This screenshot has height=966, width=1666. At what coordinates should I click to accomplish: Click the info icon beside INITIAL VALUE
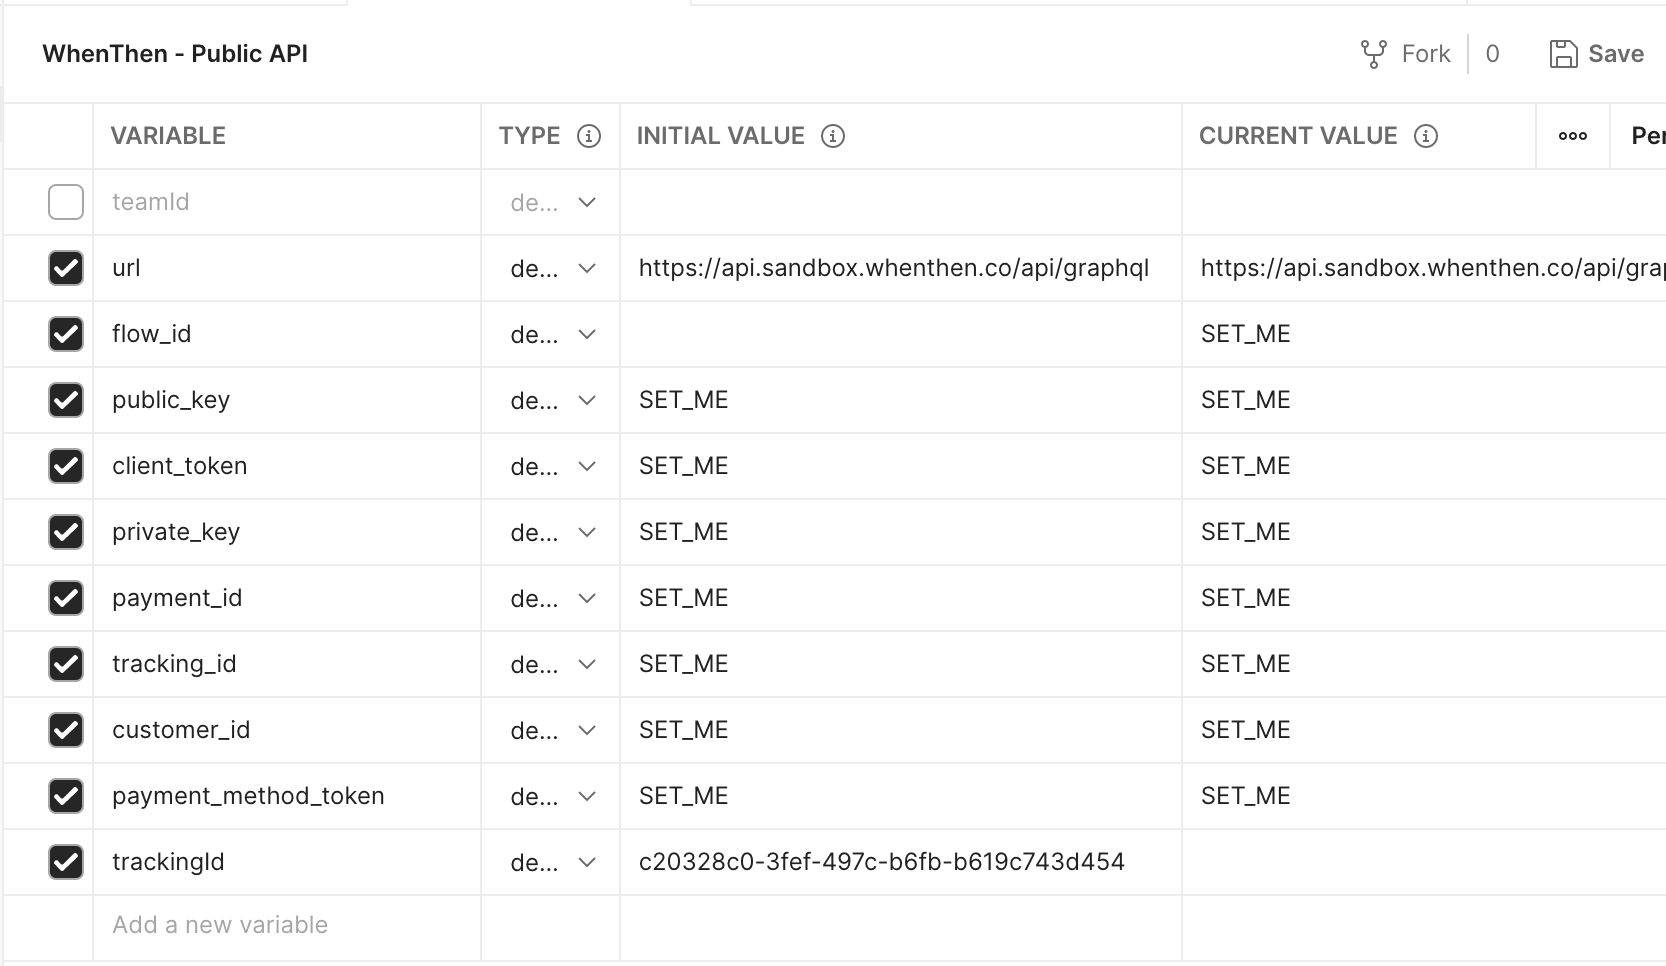click(833, 136)
